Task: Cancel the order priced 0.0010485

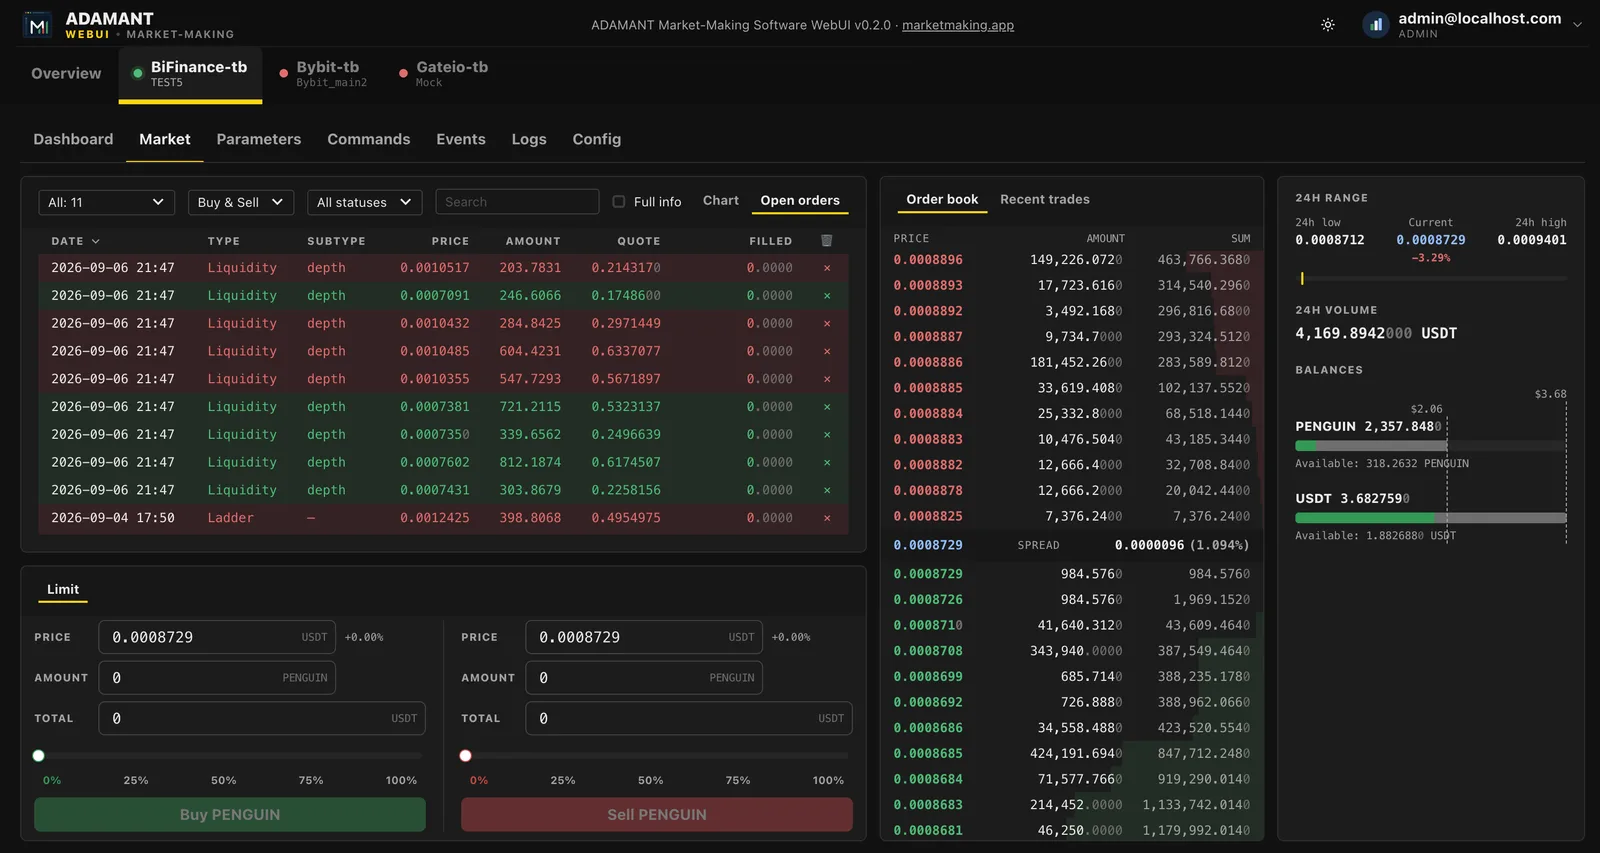Action: (827, 352)
